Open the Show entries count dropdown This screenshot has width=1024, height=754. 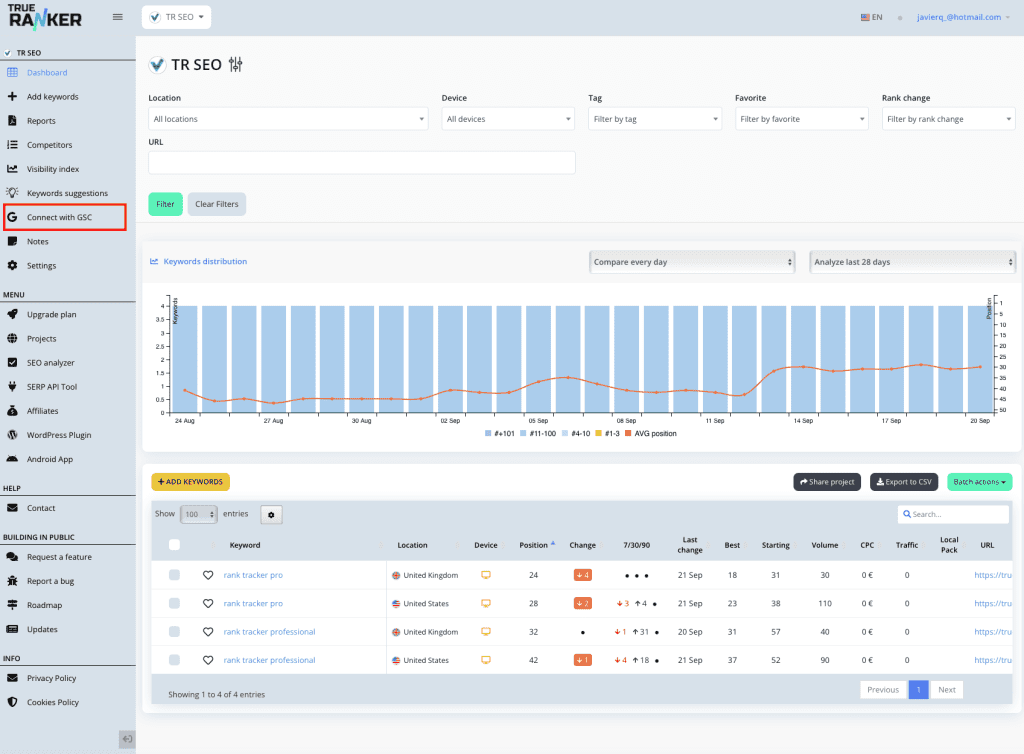click(x=199, y=514)
